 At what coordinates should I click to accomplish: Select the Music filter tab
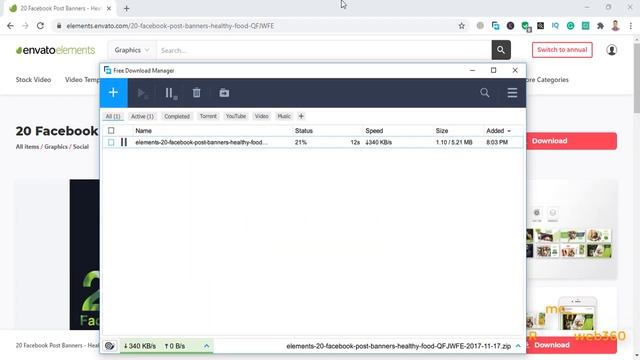(x=284, y=116)
